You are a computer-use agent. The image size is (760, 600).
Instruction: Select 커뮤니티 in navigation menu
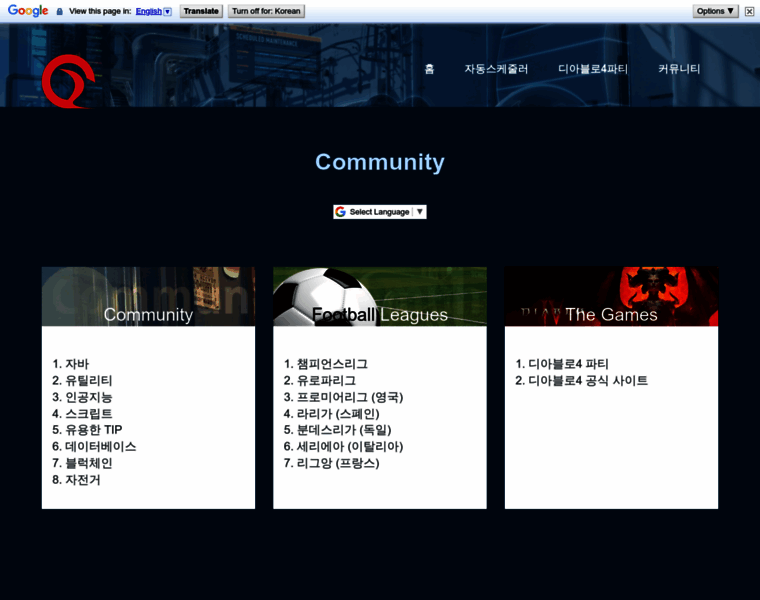(x=679, y=69)
